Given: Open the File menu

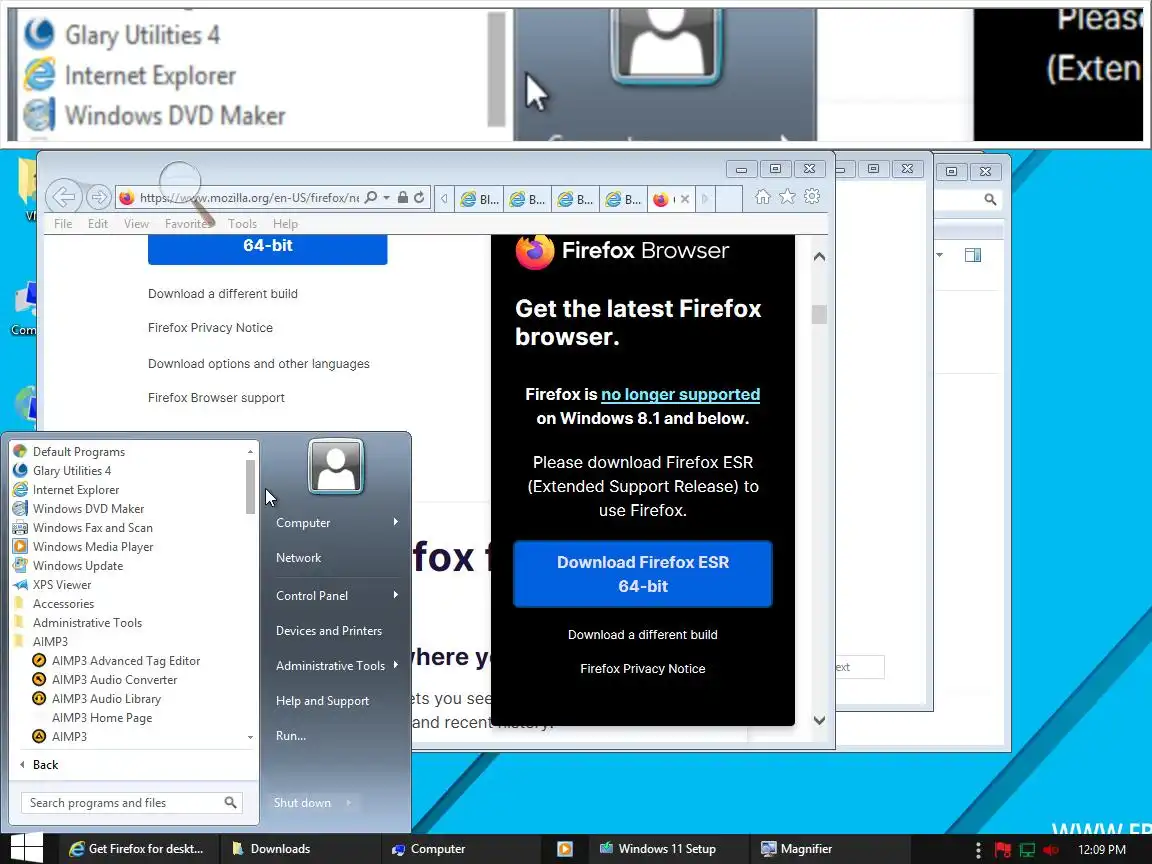Looking at the screenshot, I should point(63,224).
